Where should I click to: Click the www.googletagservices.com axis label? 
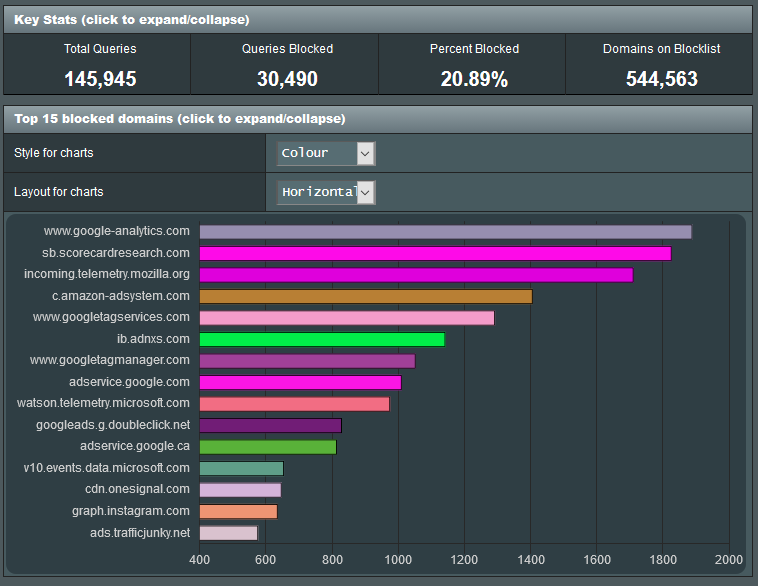pos(111,317)
